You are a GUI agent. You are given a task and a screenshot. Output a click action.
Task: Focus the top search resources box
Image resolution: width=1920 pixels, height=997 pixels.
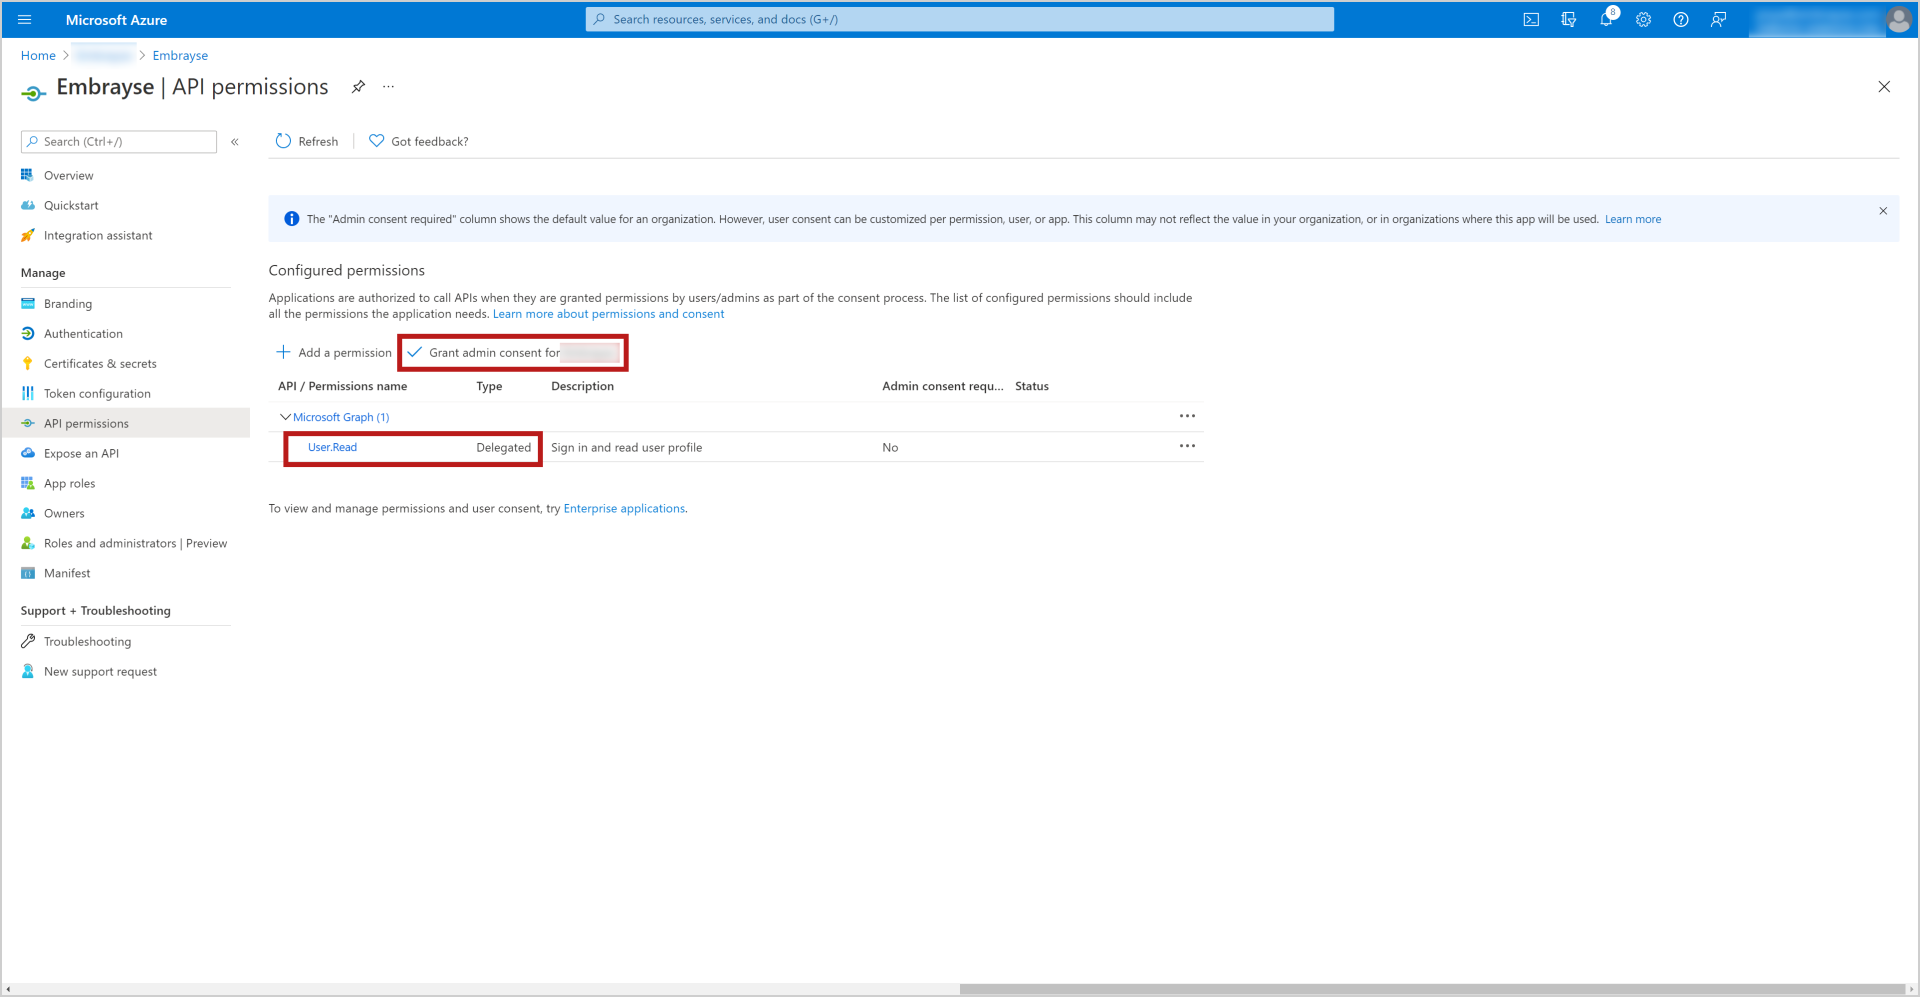(x=959, y=19)
